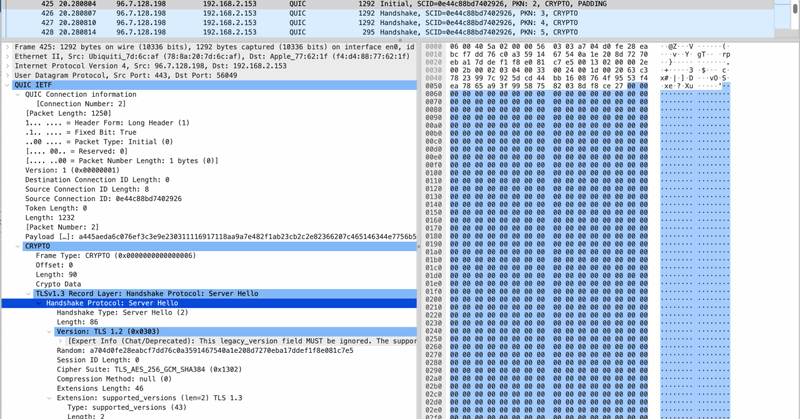Viewport: 800px width, 419px height.
Task: Collapse the QUIC IETF section
Action: 7,85
